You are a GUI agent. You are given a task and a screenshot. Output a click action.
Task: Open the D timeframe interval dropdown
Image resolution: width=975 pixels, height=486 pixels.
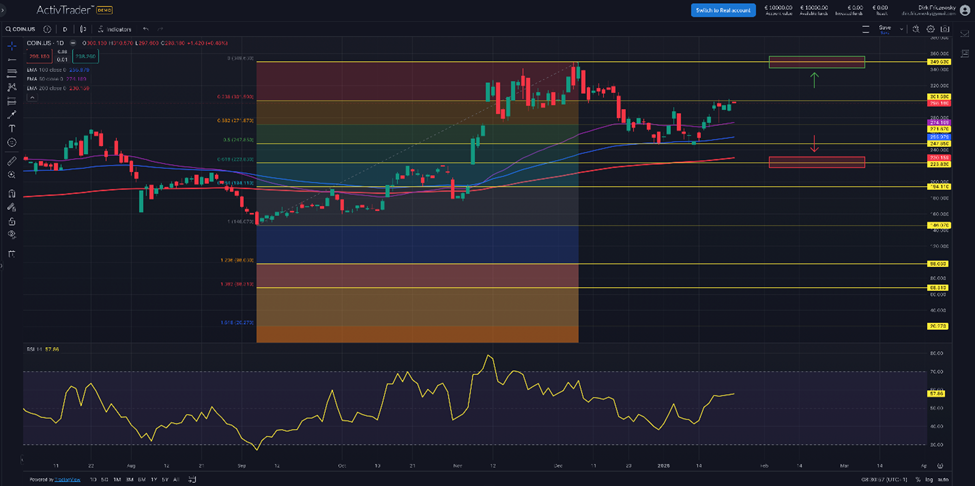tap(65, 29)
